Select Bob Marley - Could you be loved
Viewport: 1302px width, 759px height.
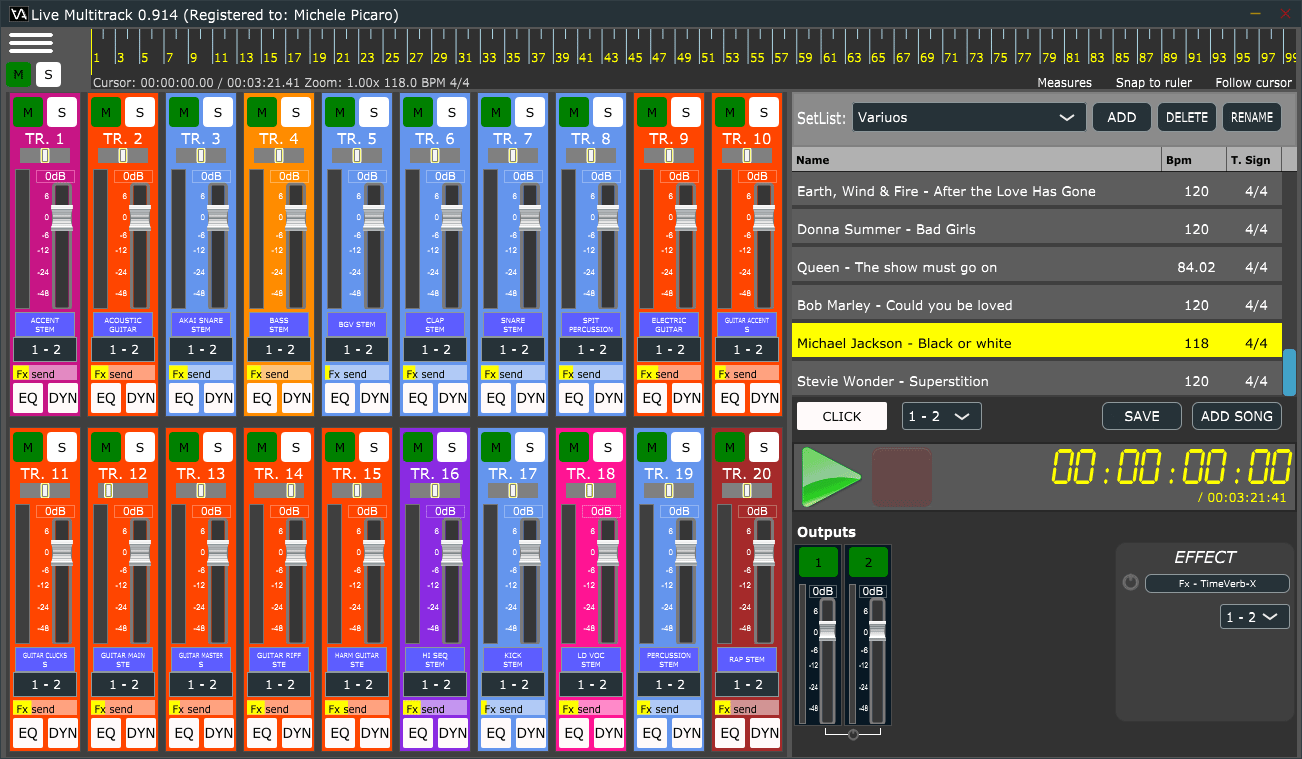click(1037, 305)
